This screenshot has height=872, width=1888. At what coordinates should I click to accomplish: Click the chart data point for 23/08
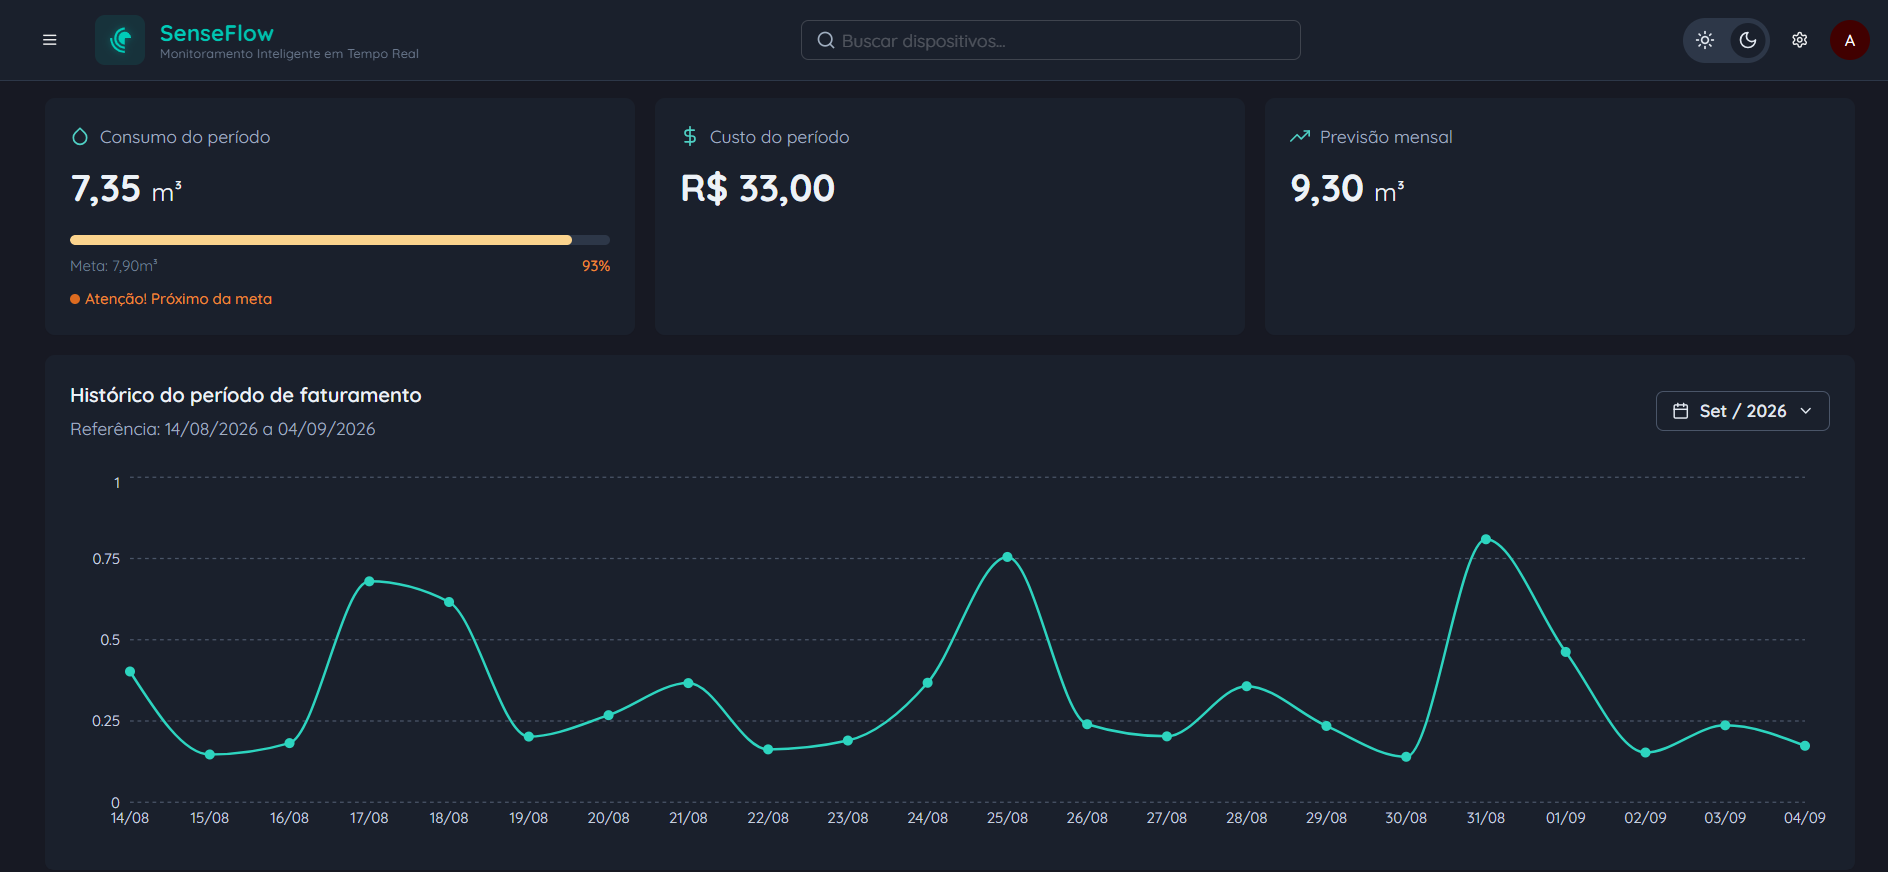point(848,741)
